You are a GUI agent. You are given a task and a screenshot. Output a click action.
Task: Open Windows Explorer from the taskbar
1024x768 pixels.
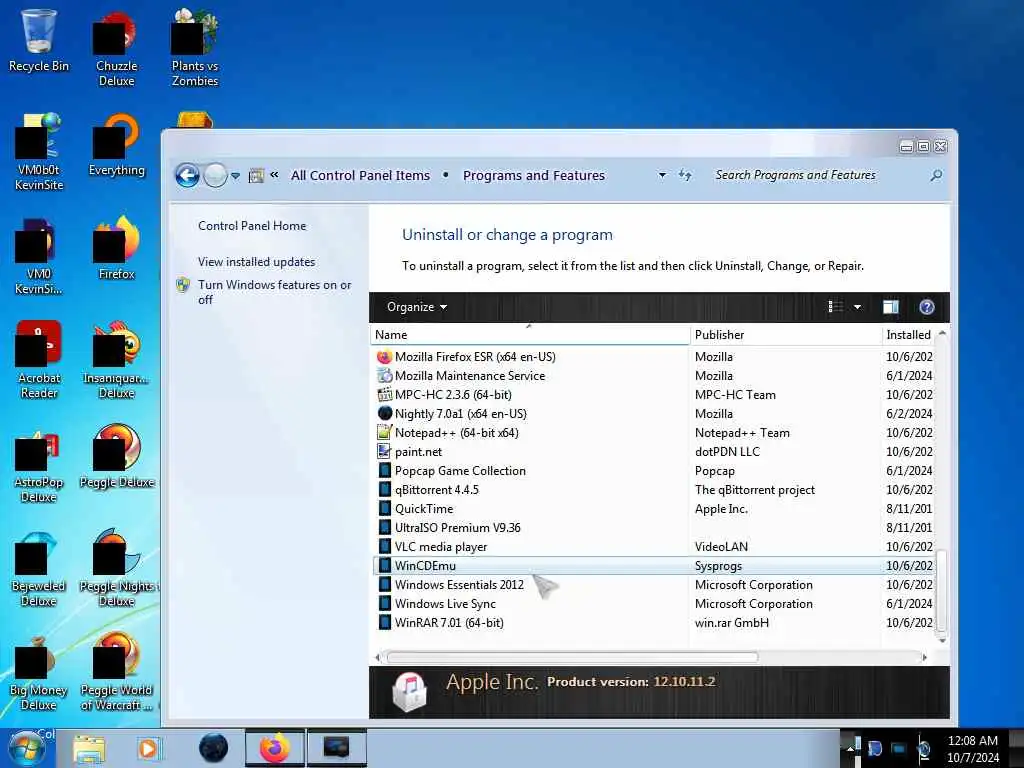(x=89, y=748)
